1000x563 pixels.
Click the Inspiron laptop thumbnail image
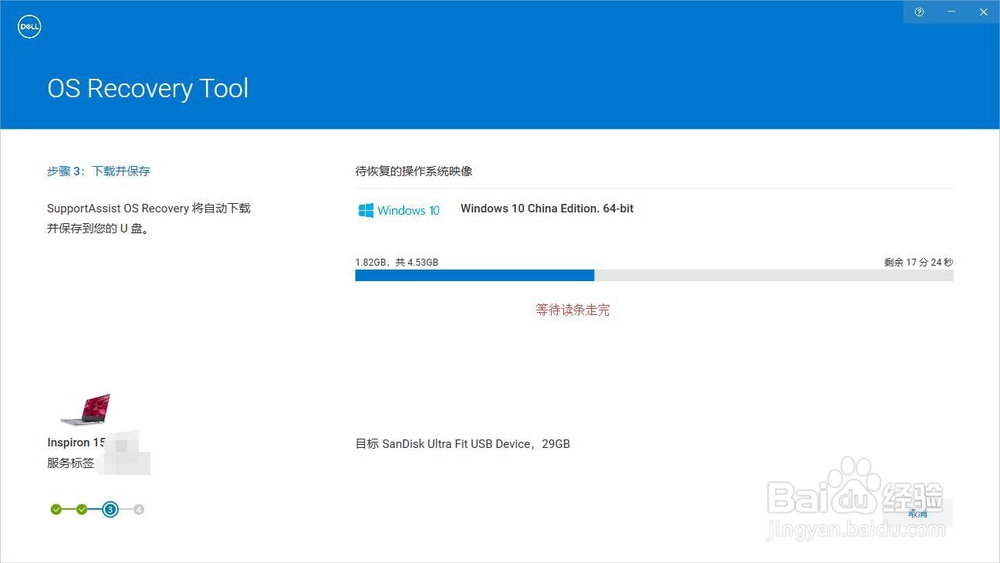coord(85,409)
